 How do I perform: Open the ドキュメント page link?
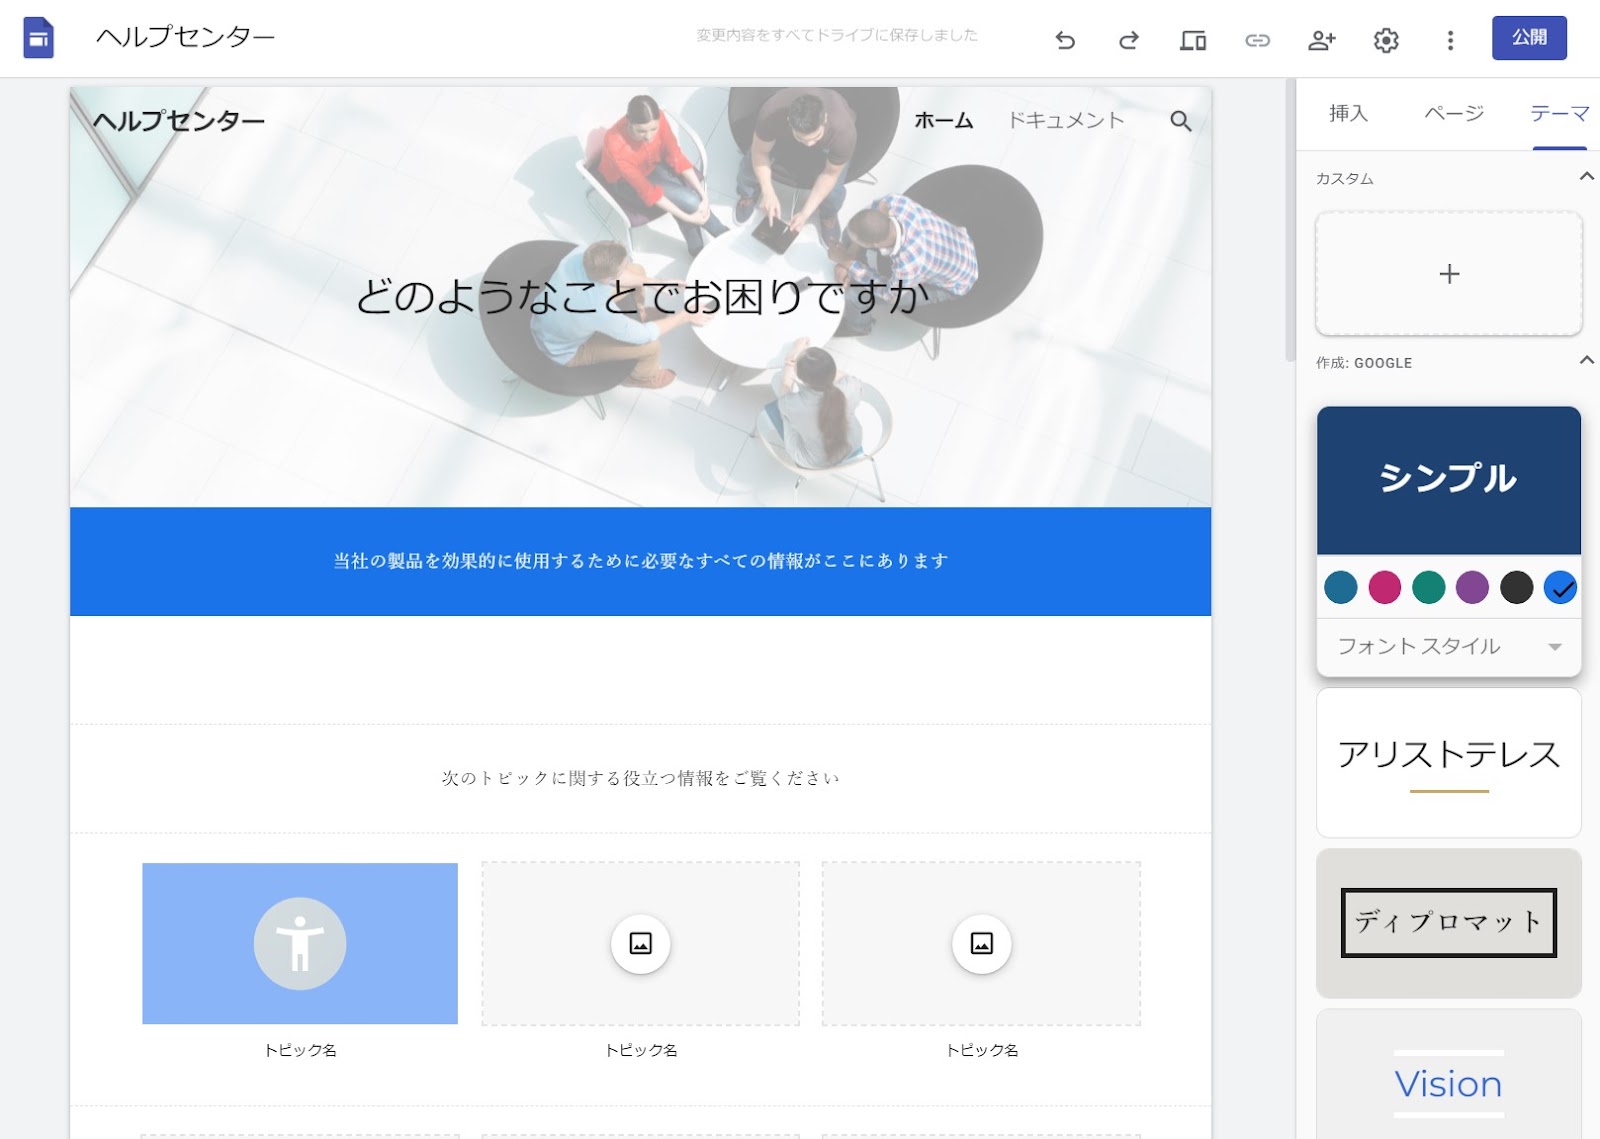pyautogui.click(x=1068, y=120)
